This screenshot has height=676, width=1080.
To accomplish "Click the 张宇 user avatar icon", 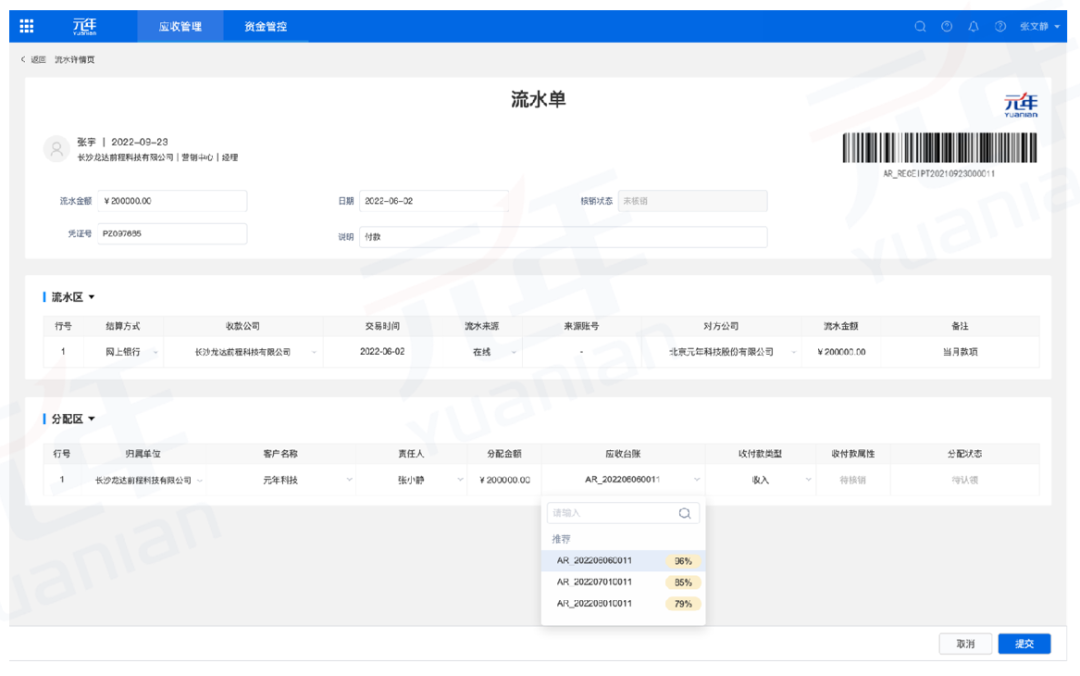I will pyautogui.click(x=56, y=148).
